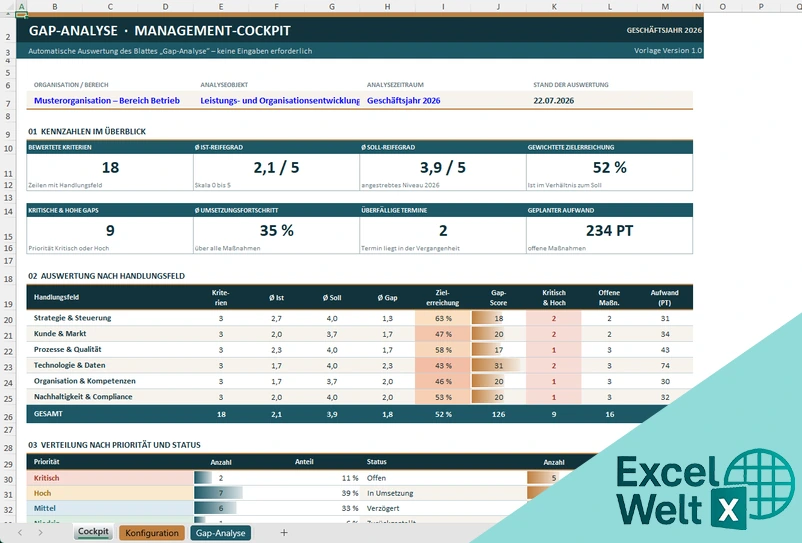The height and width of the screenshot is (543, 802).
Task: Open the Konfiguration sheet tab
Action: point(152,533)
